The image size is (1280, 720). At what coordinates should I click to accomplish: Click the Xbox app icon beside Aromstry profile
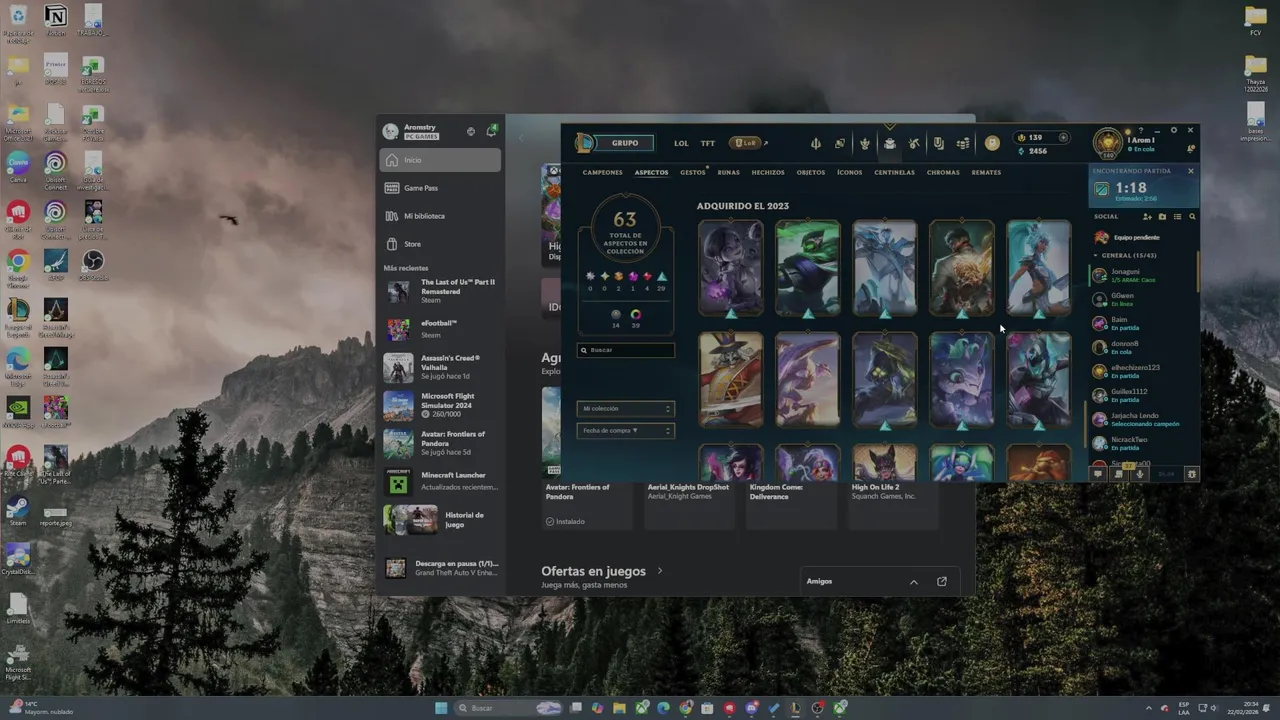pyautogui.click(x=470, y=131)
